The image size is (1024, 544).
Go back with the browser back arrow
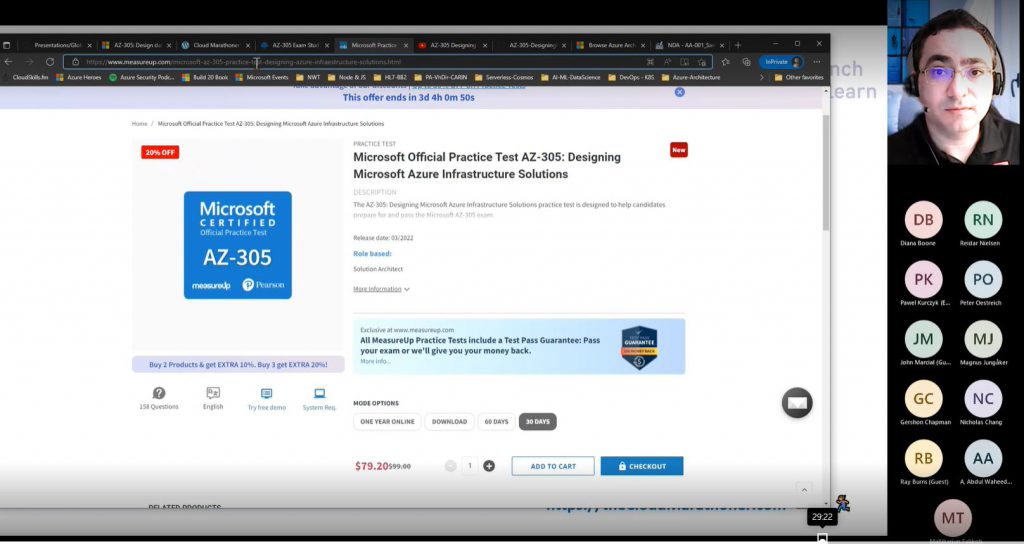8,62
